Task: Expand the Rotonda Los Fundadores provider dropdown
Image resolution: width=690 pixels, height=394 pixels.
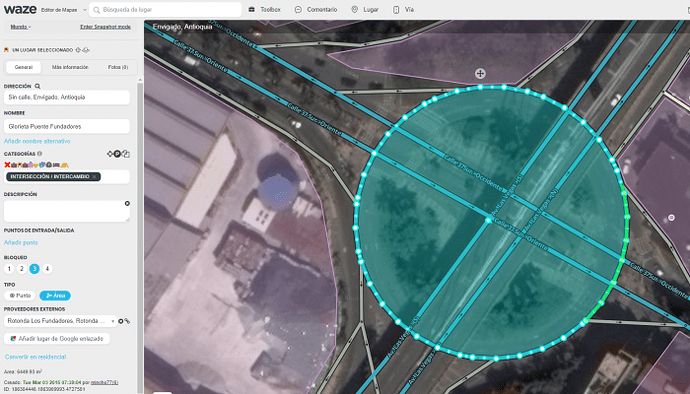Action: click(x=113, y=321)
